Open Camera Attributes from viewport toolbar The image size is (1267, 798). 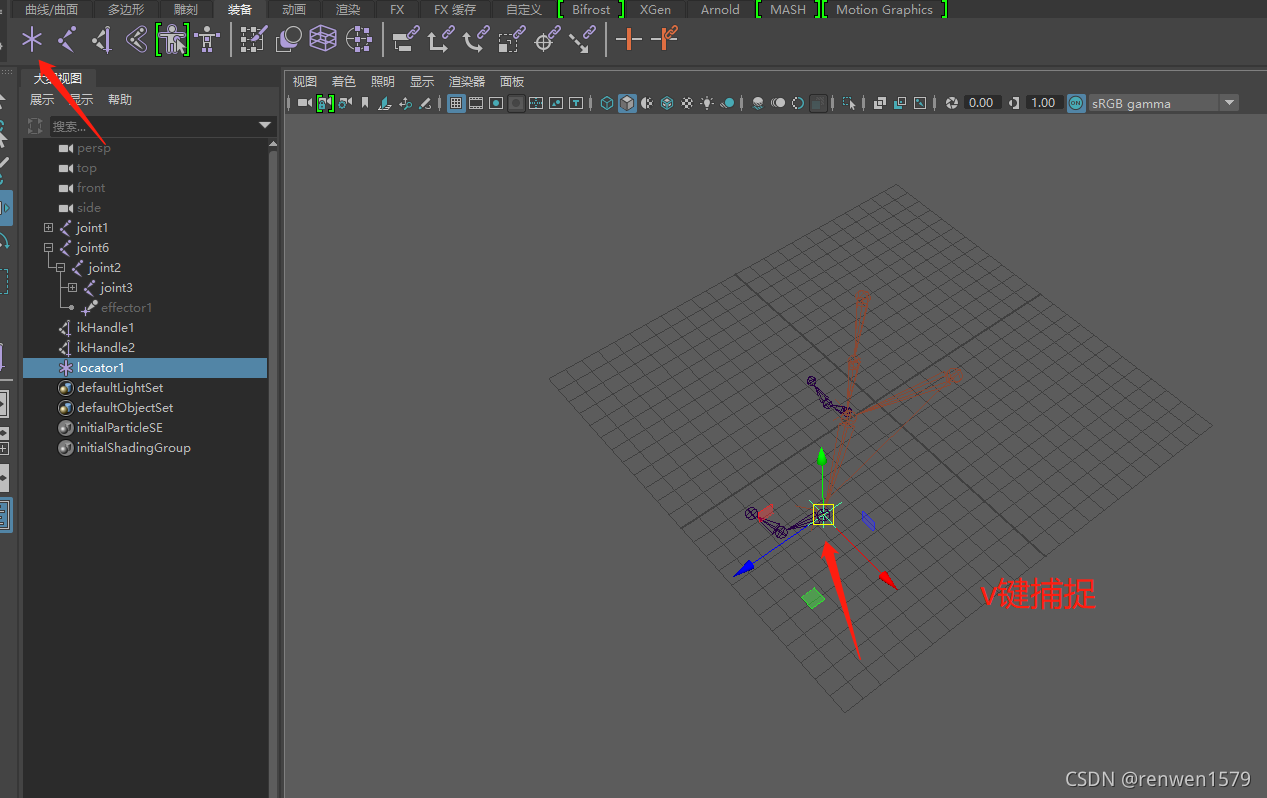[x=344, y=103]
